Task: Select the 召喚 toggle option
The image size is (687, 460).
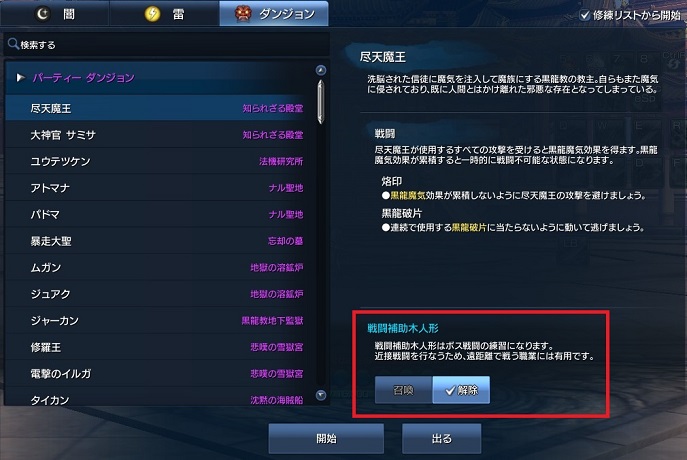Action: (x=404, y=390)
